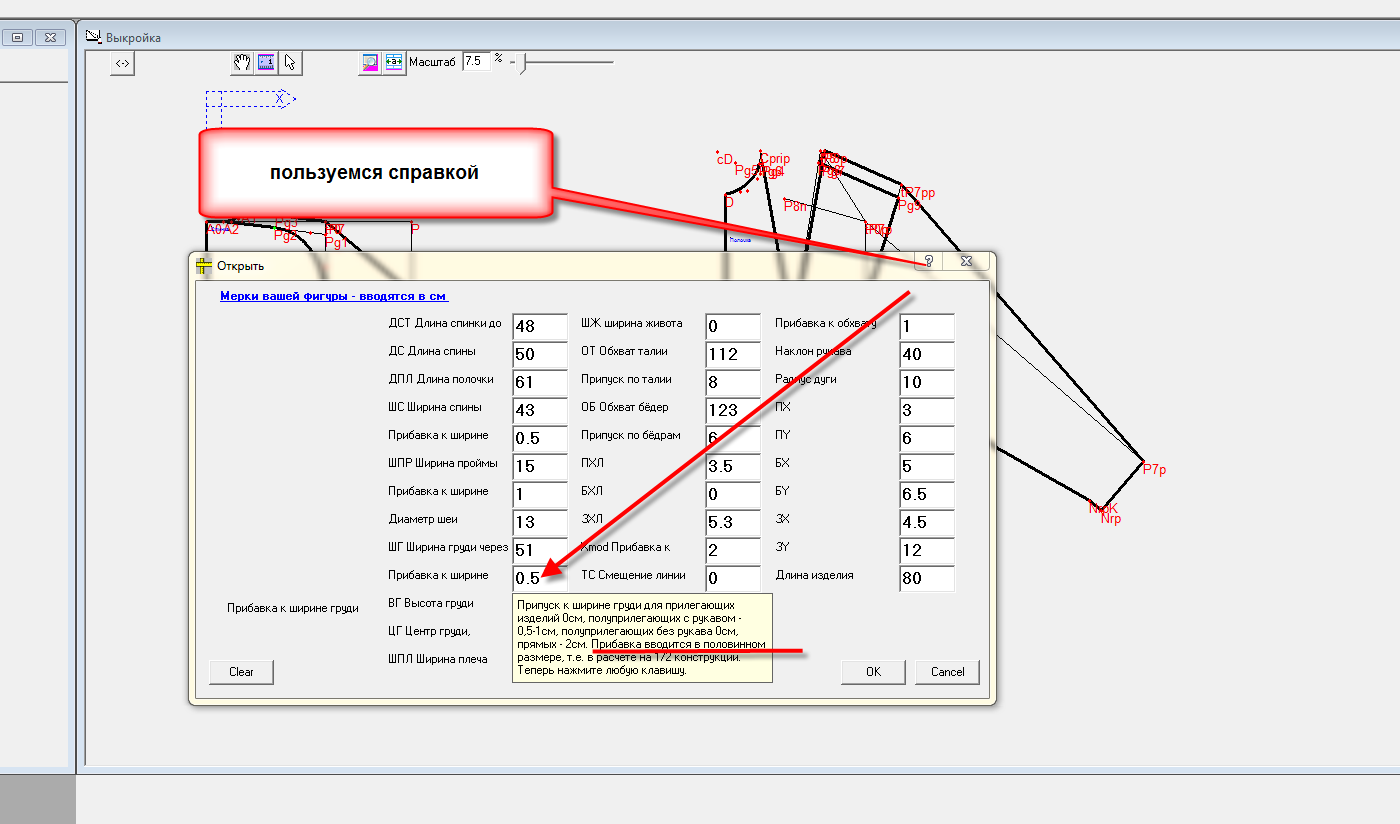
Task: Click the Длина изделия input field
Action: coord(926,578)
